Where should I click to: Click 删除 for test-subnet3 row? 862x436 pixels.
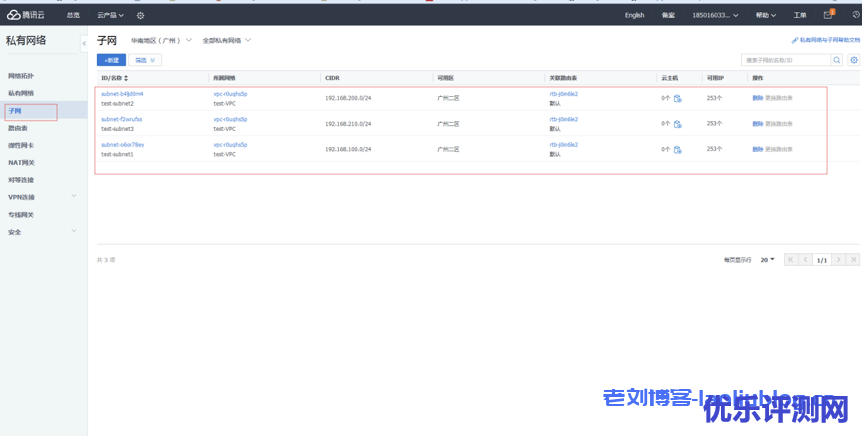[x=757, y=123]
